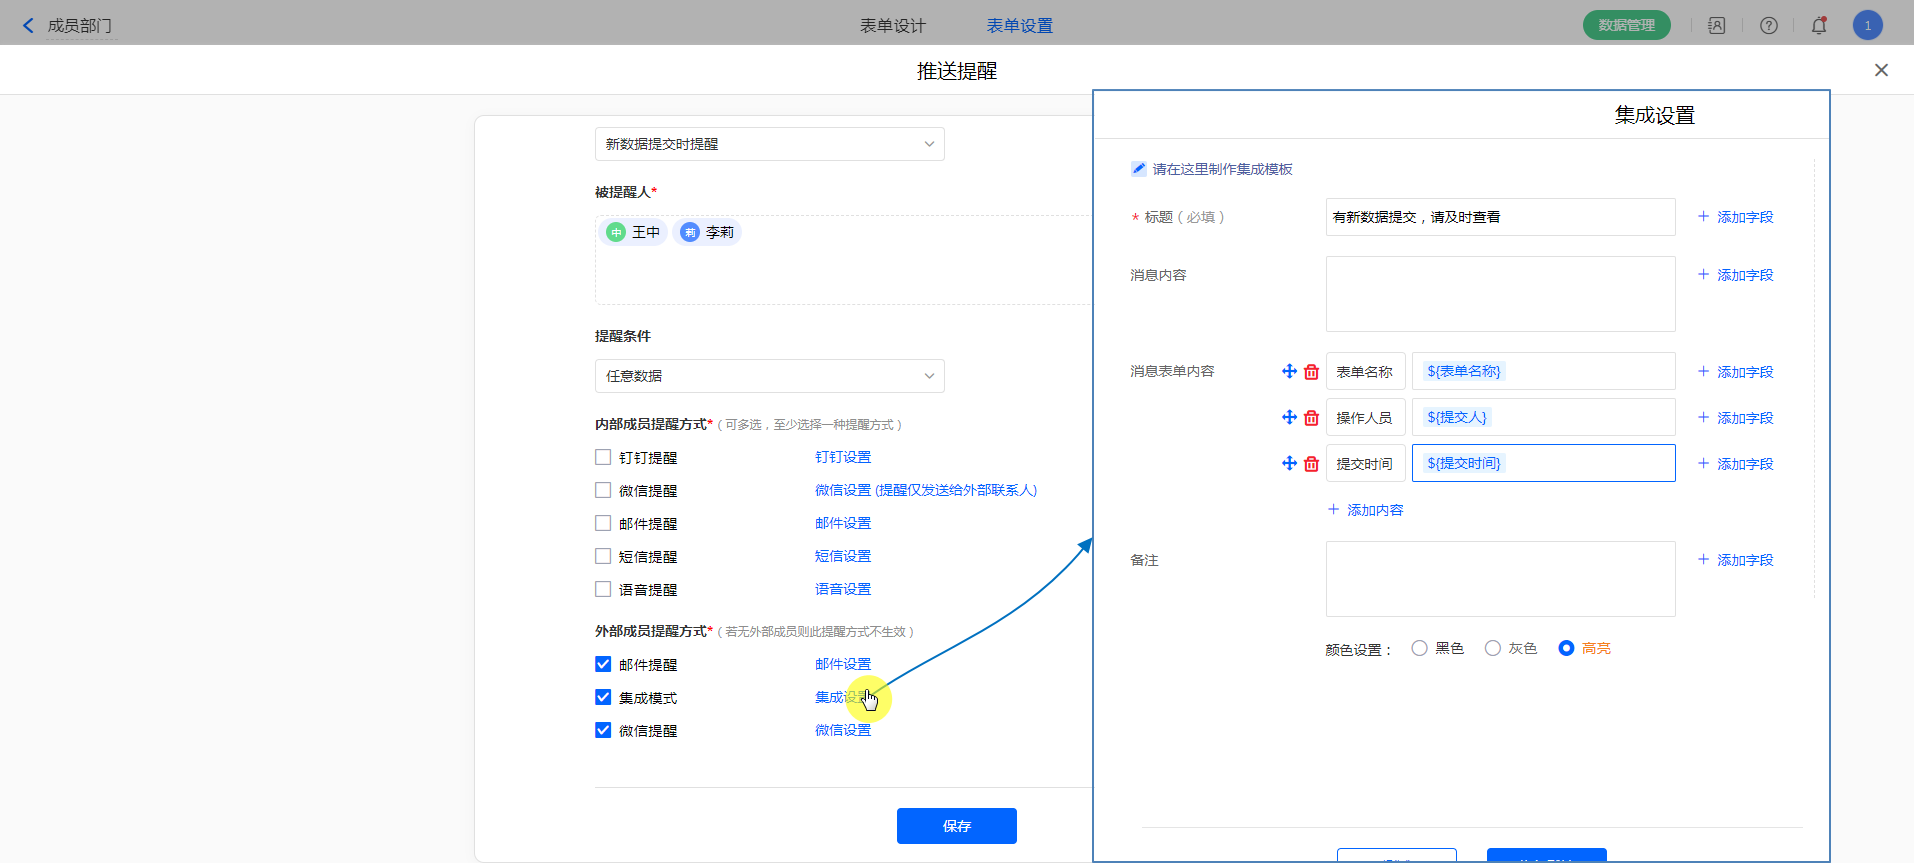Screen dimensions: 1914x863
Task: Click the translate icon in top bar
Action: click(x=1717, y=26)
